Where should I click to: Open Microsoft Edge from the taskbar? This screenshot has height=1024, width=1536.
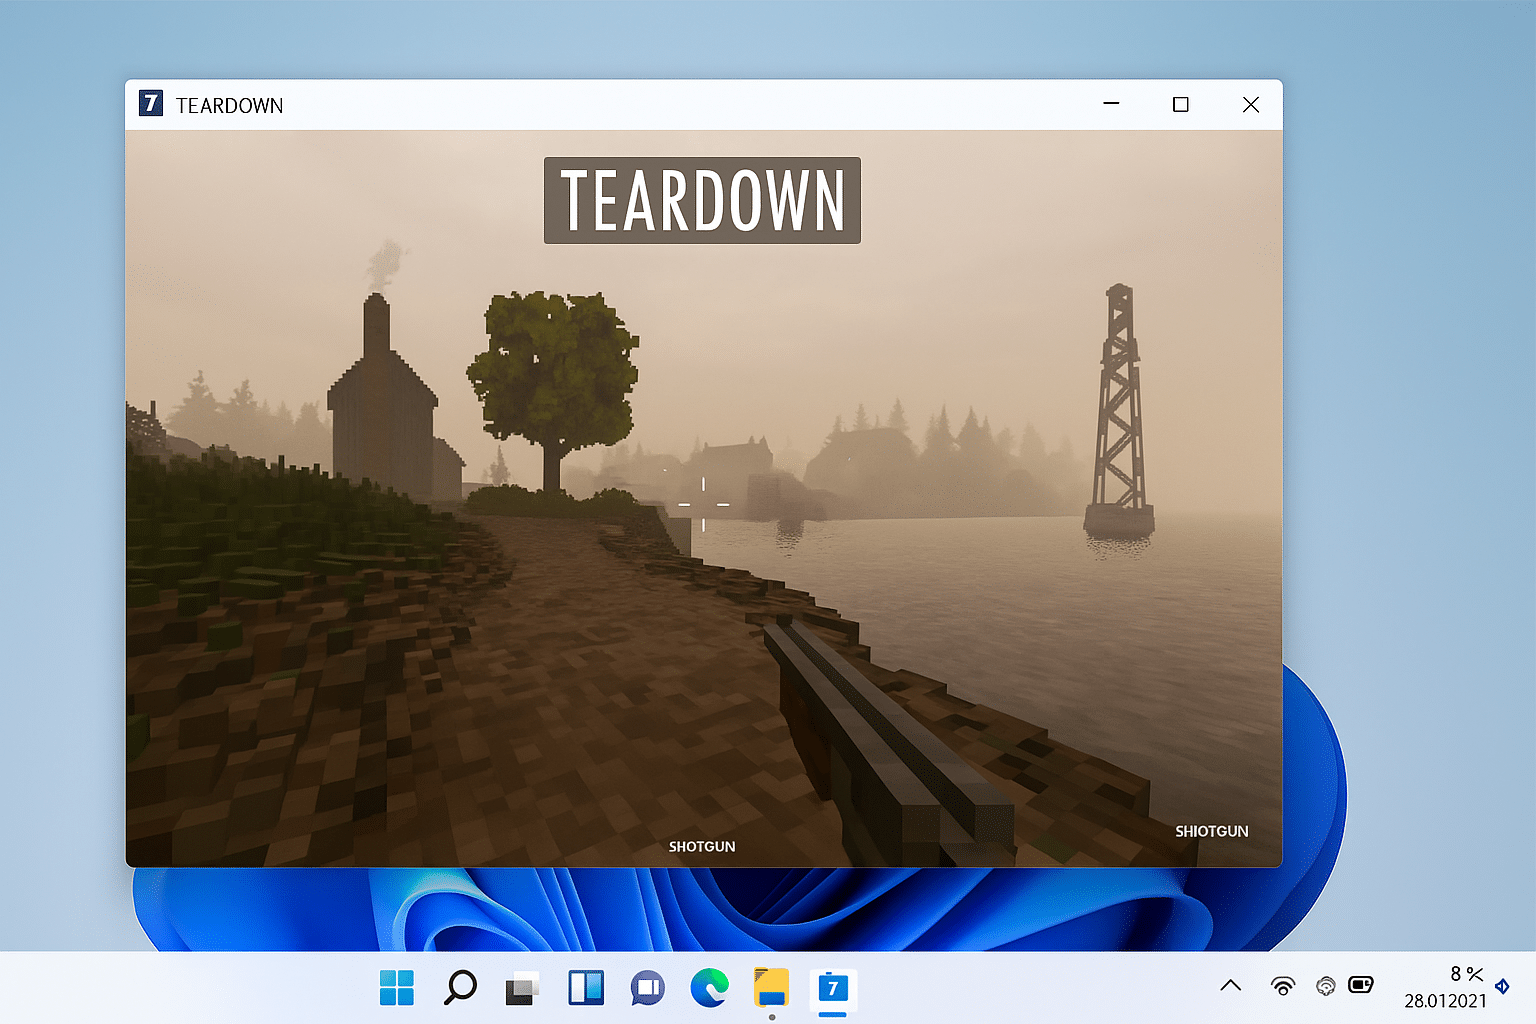[709, 988]
